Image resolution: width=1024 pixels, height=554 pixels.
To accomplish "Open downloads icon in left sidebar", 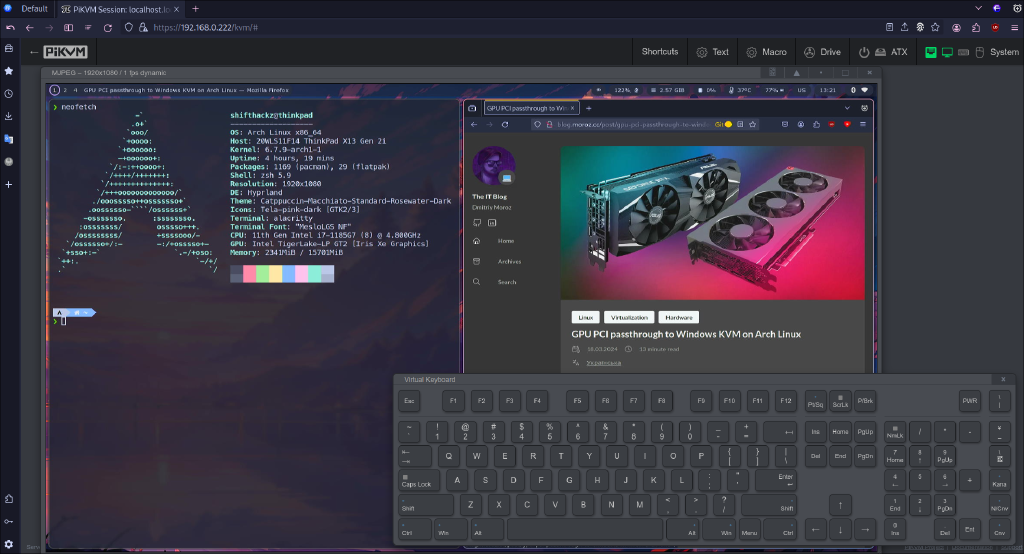I will tap(8, 116).
